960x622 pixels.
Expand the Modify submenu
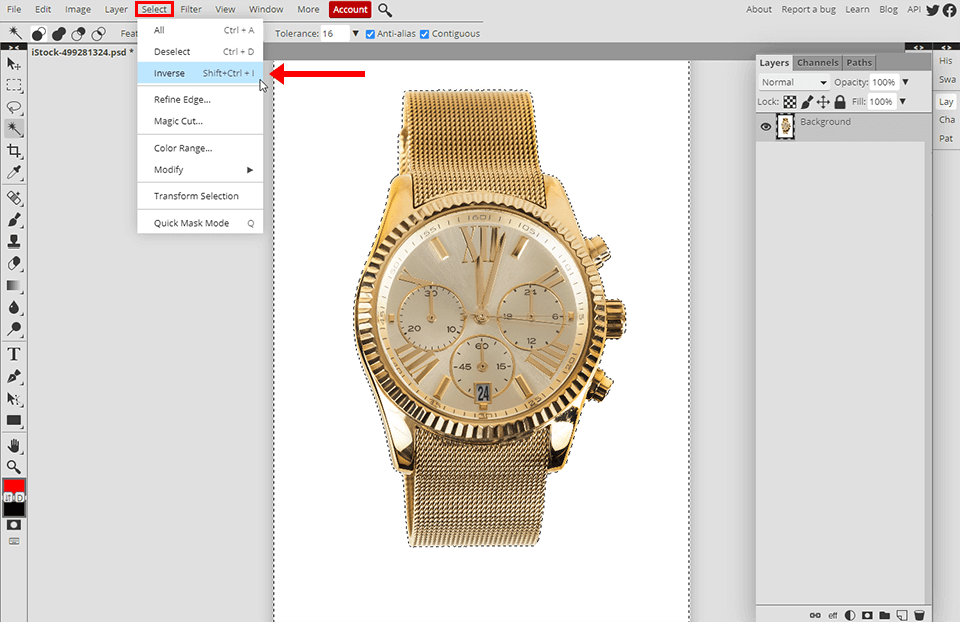pos(200,170)
